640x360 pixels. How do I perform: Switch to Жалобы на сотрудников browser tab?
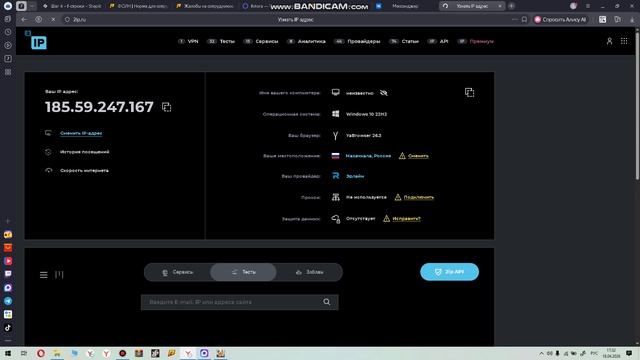(x=204, y=6)
